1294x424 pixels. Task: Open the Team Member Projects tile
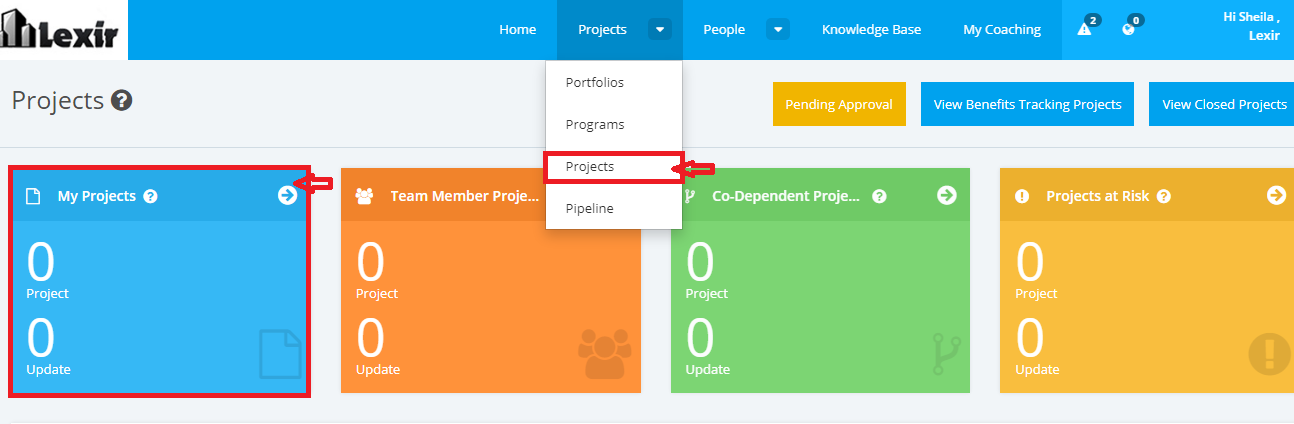(x=491, y=281)
